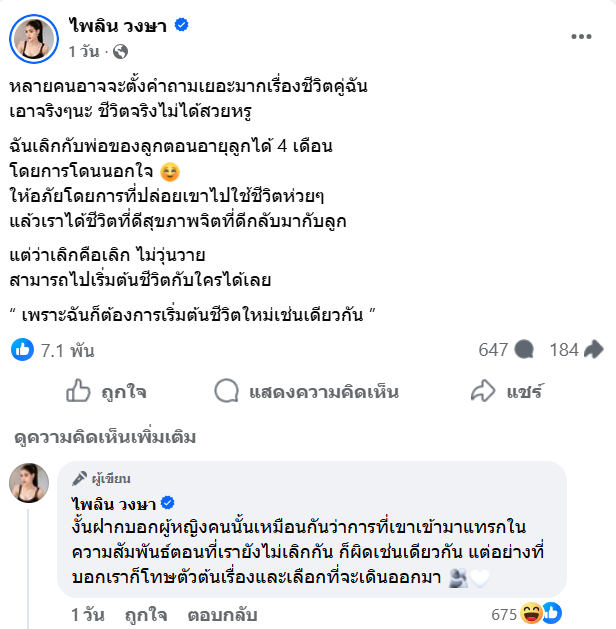Open the author's profile picture thumbnail
This screenshot has height=629, width=616.
34,37
